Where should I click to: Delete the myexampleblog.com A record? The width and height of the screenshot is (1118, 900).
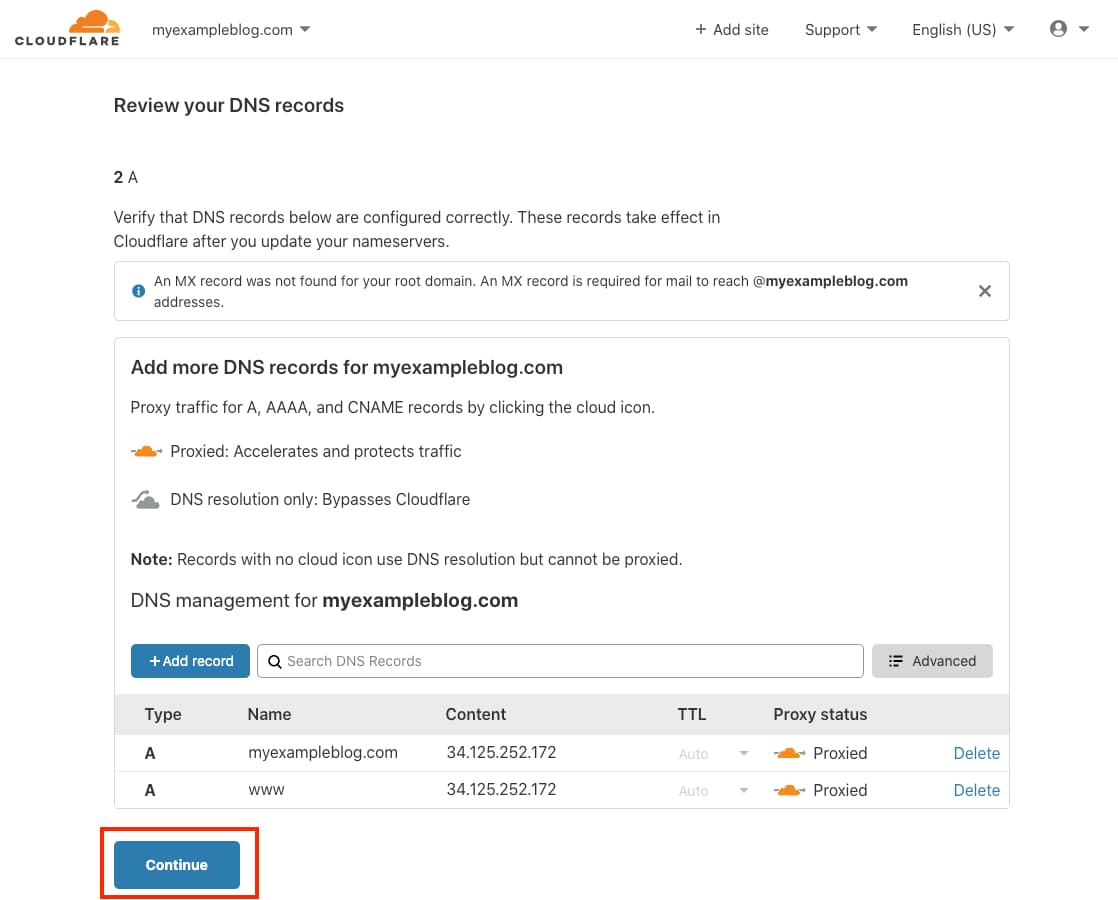[x=977, y=753]
